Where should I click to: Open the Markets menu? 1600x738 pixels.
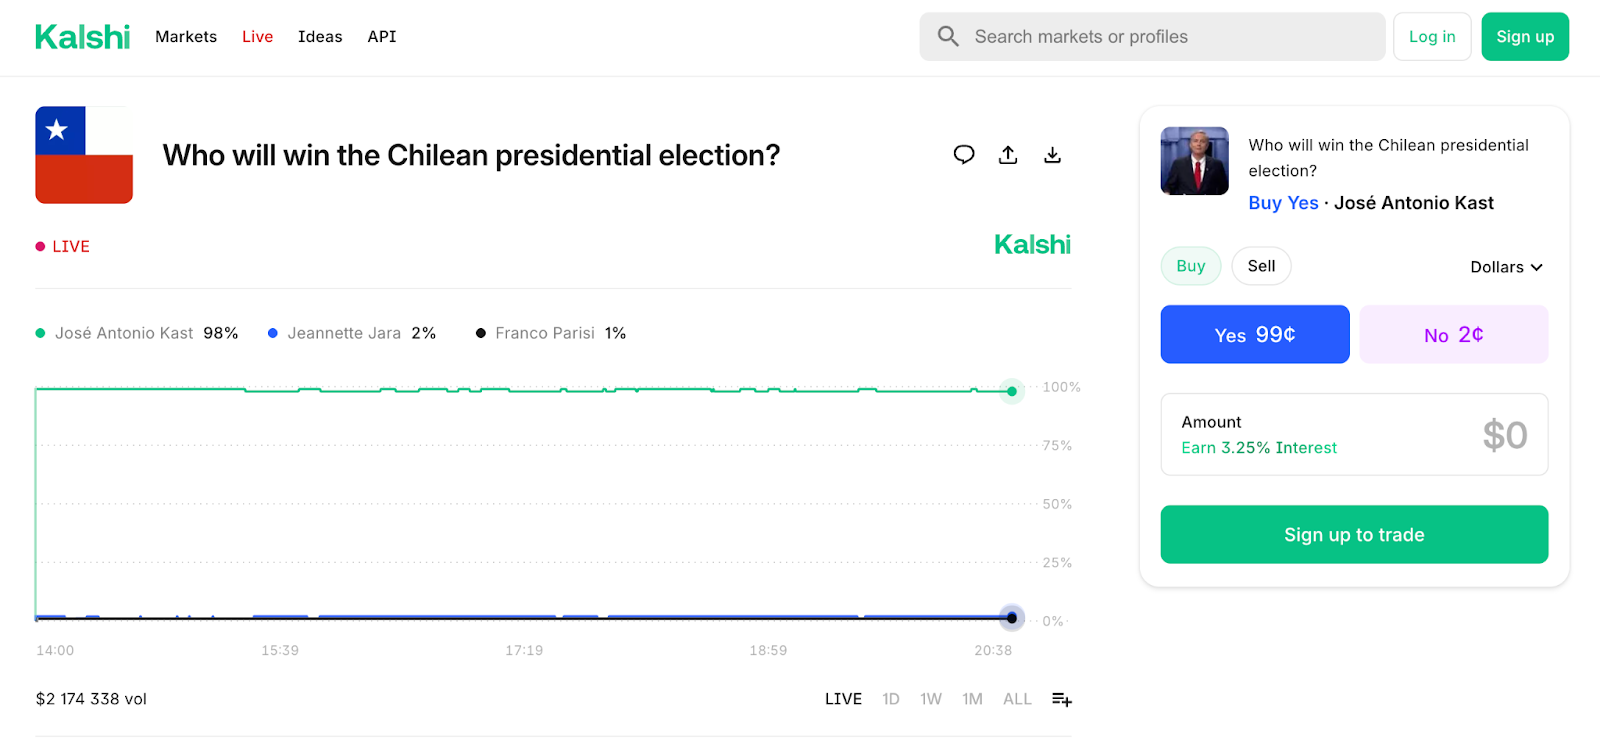coord(186,37)
